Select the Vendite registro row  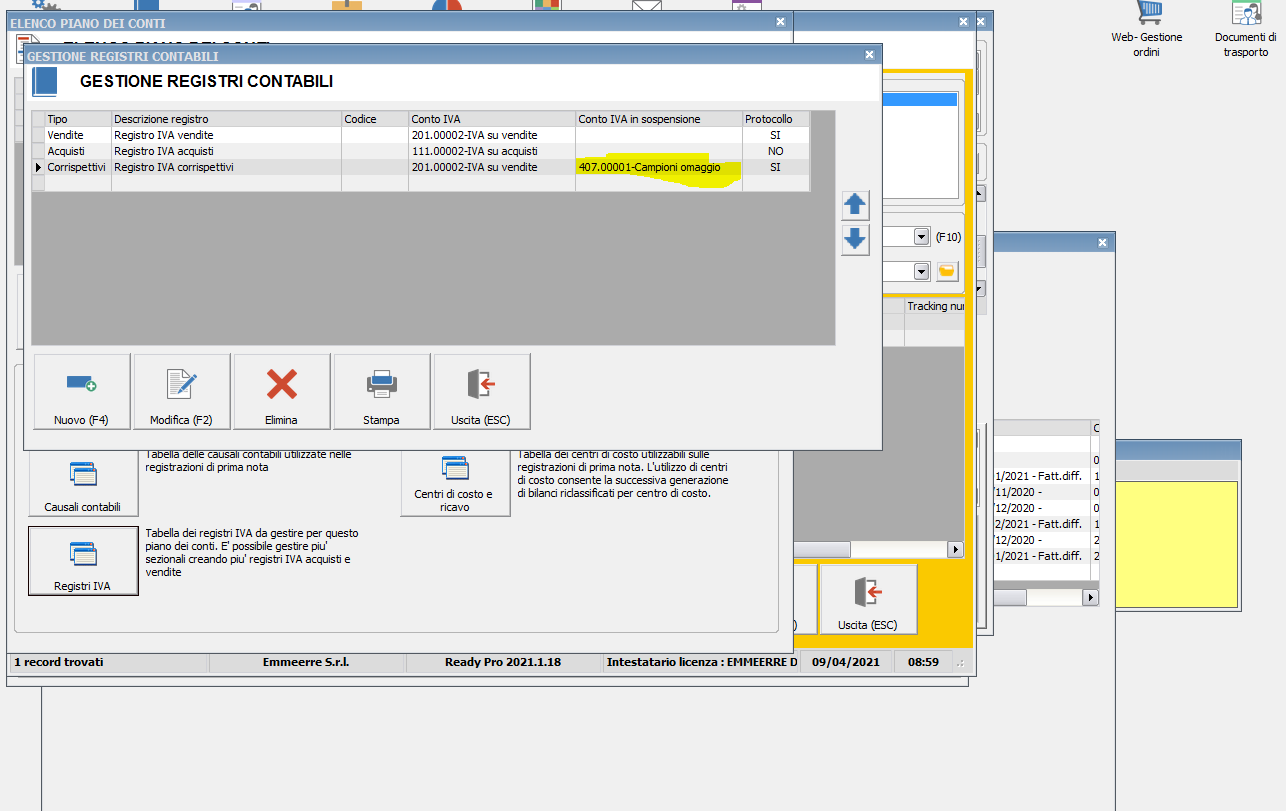420,135
